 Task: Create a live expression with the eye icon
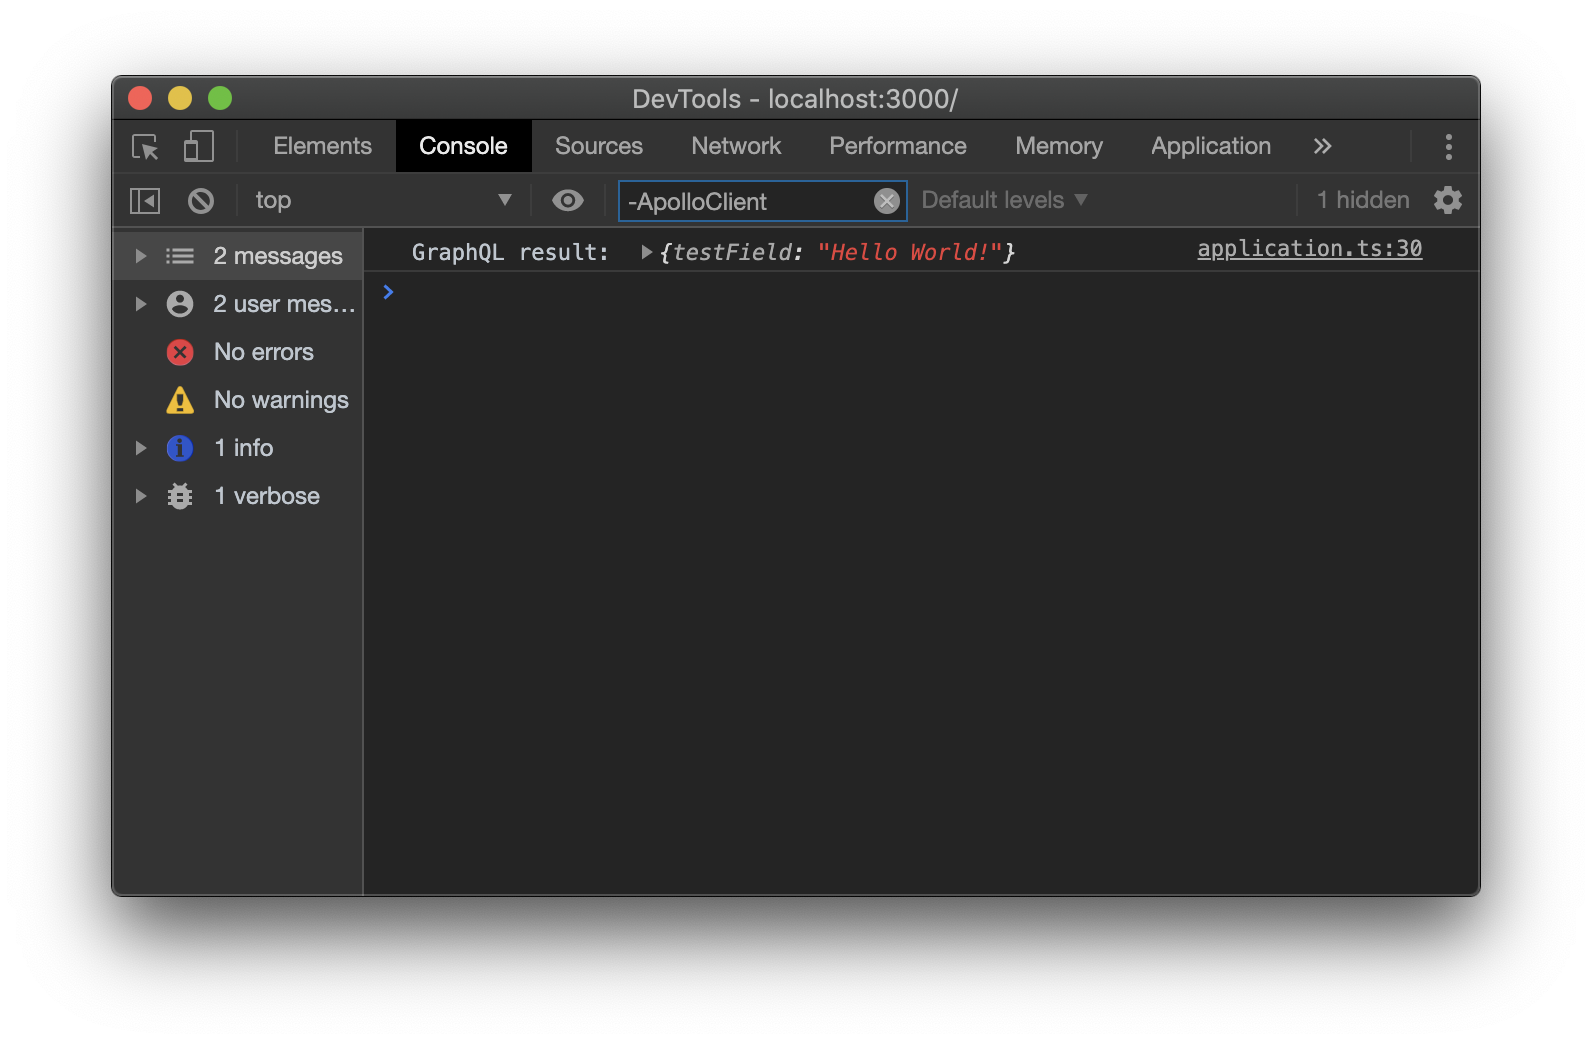568,200
